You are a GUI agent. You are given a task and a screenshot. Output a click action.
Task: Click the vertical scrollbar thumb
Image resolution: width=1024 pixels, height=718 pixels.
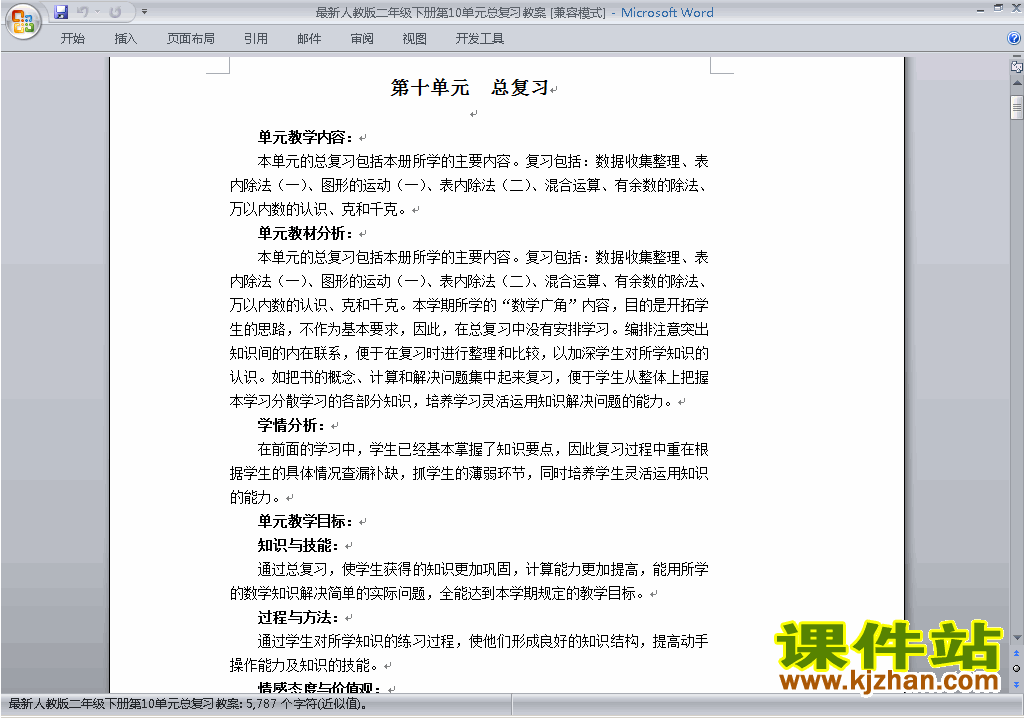tap(1017, 107)
